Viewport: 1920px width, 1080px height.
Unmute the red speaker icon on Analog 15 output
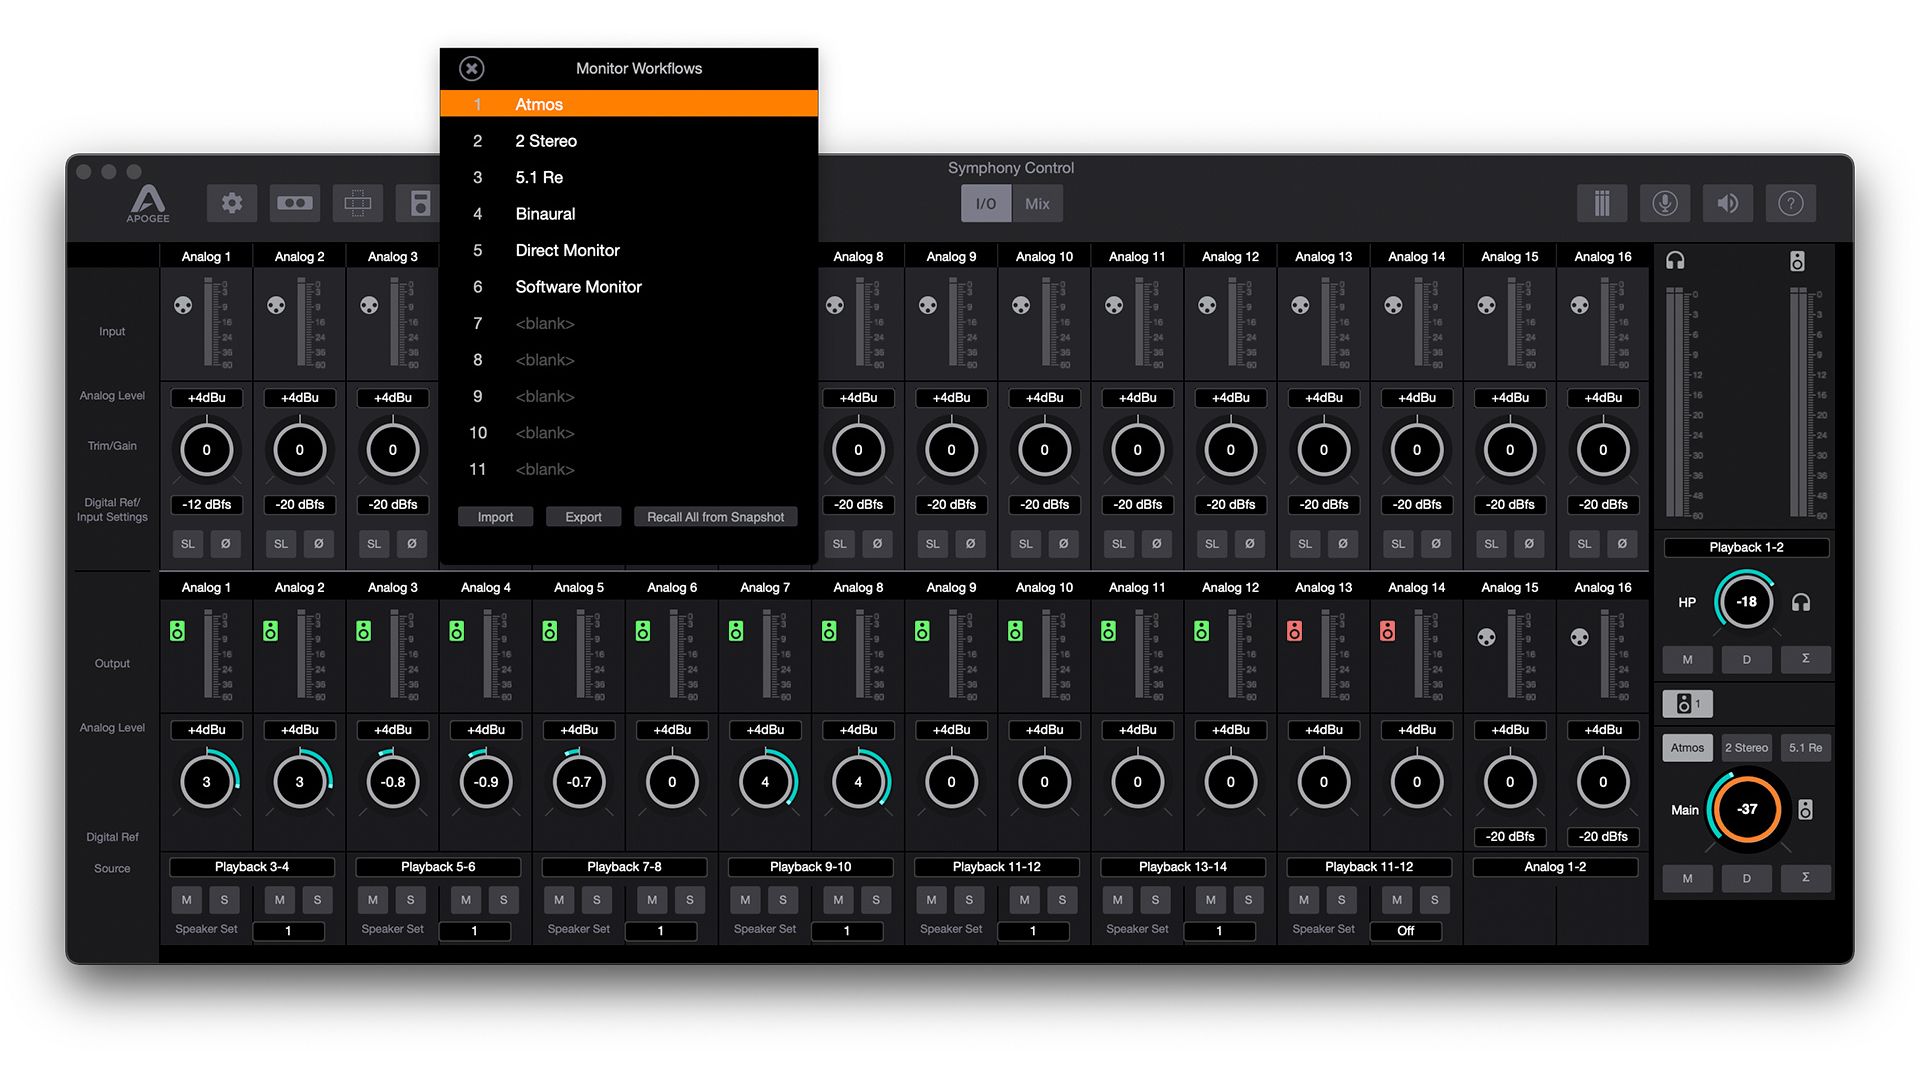(x=1387, y=631)
